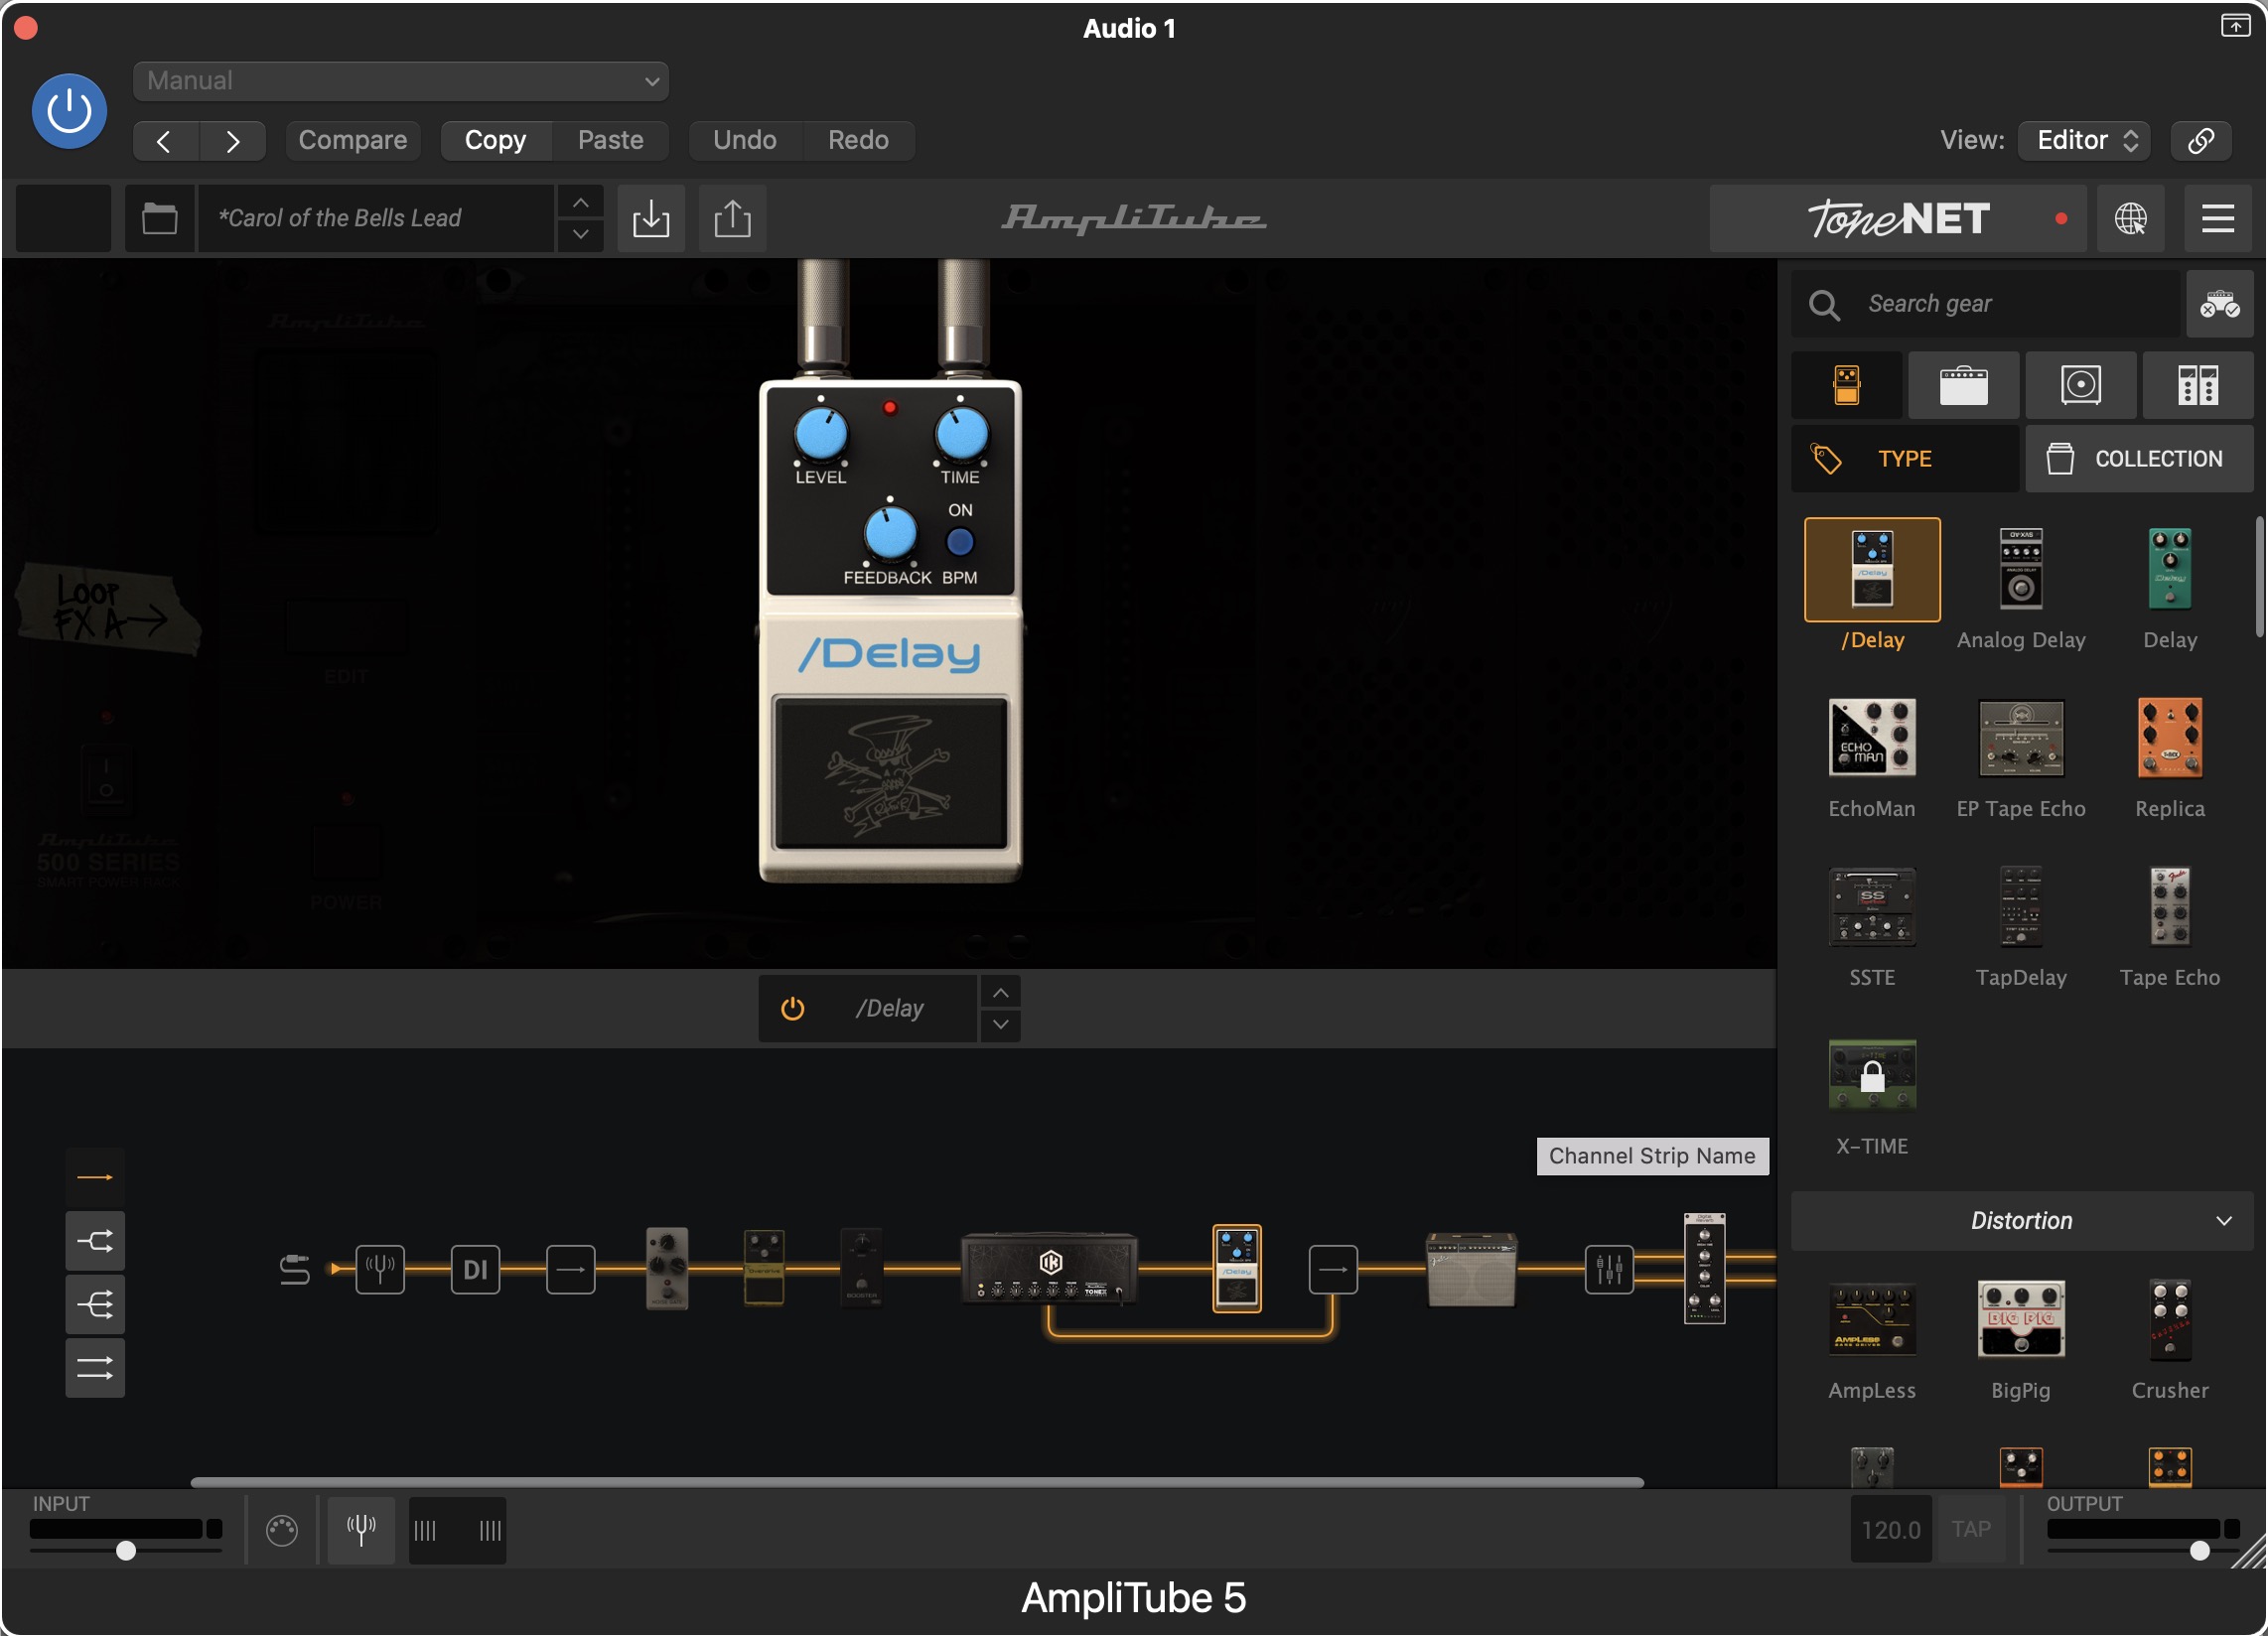Screen dimensions: 2268x1636
Task: Select the cabinet in signal chain
Action: click(x=1471, y=1270)
